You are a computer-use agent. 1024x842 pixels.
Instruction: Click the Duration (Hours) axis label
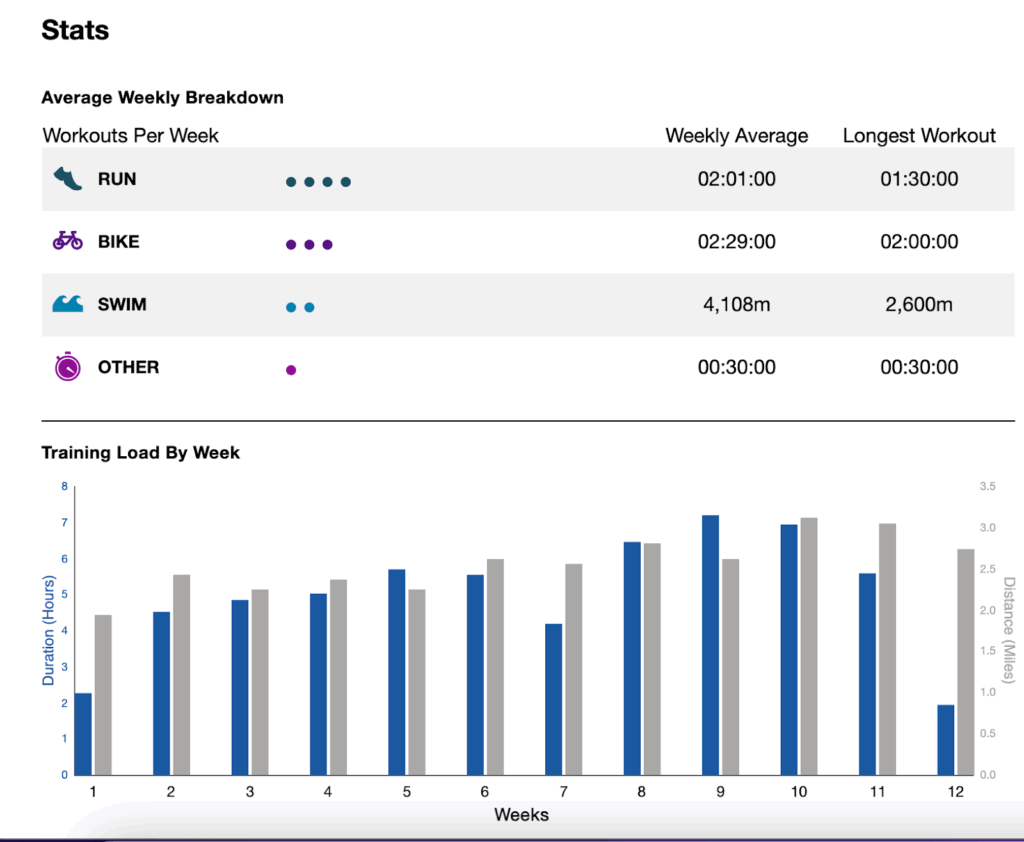[47, 630]
